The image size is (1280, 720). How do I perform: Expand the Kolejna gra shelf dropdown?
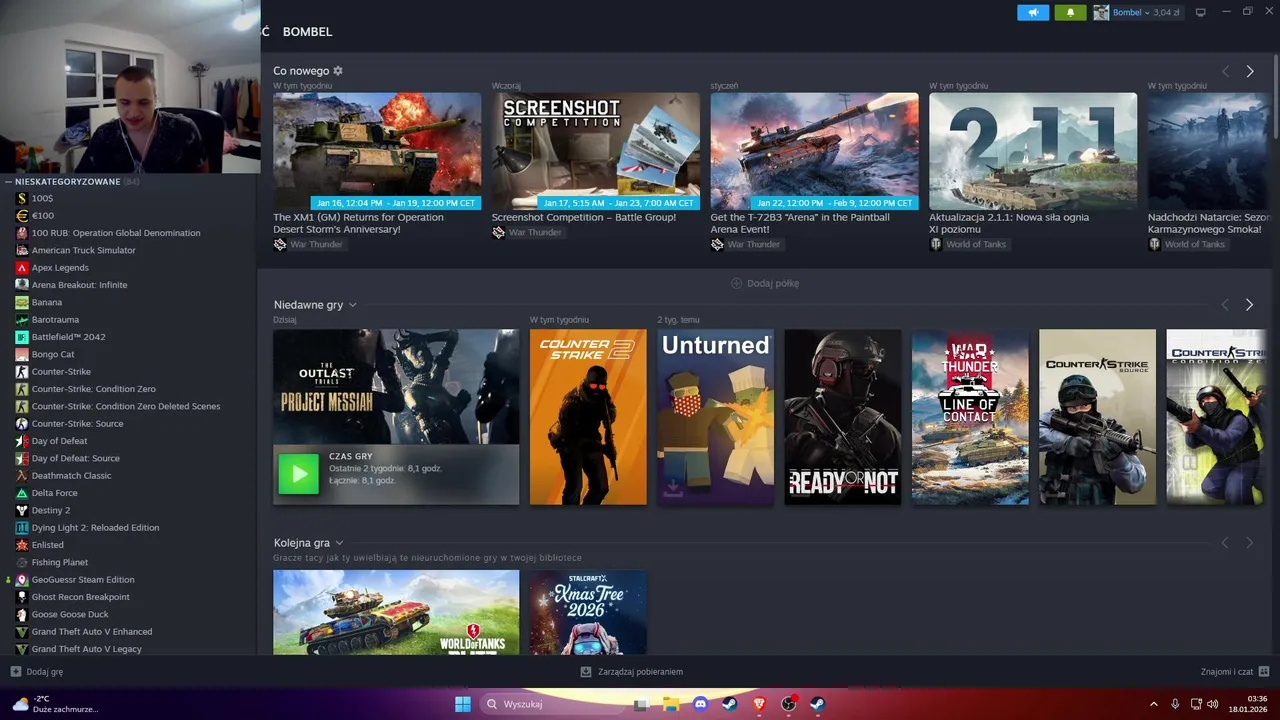[339, 543]
